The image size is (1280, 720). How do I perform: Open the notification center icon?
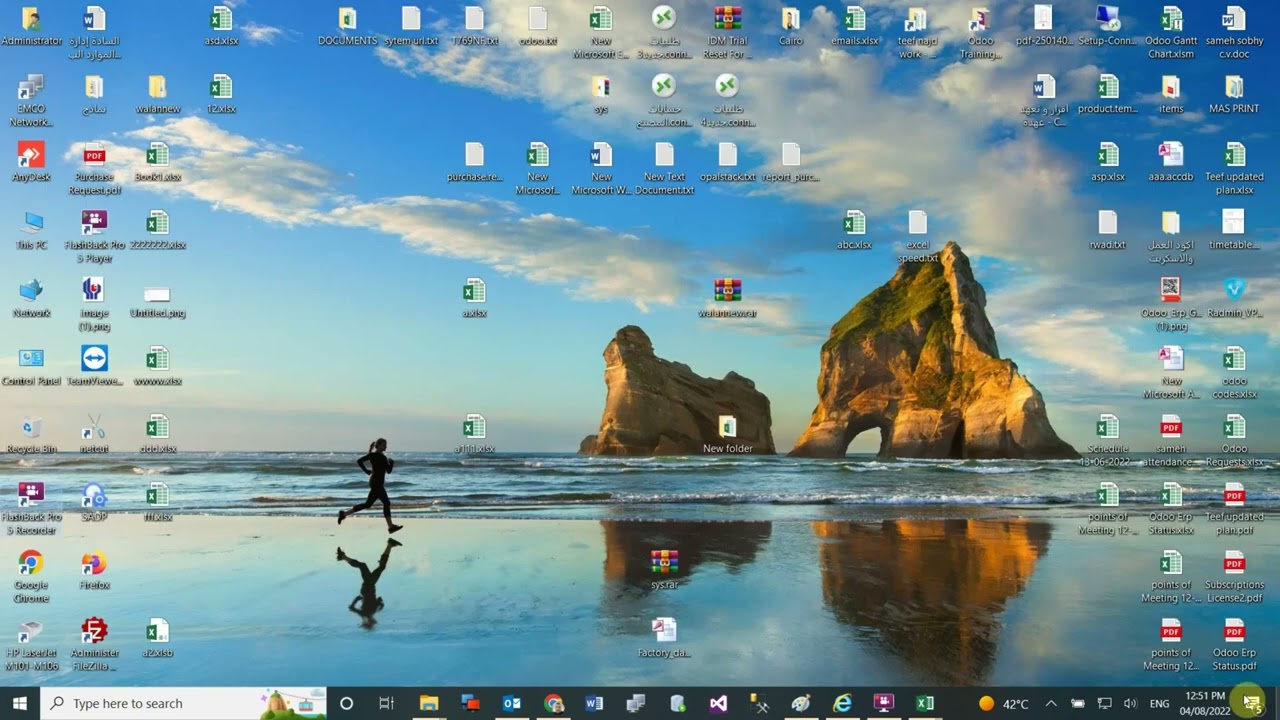1251,703
